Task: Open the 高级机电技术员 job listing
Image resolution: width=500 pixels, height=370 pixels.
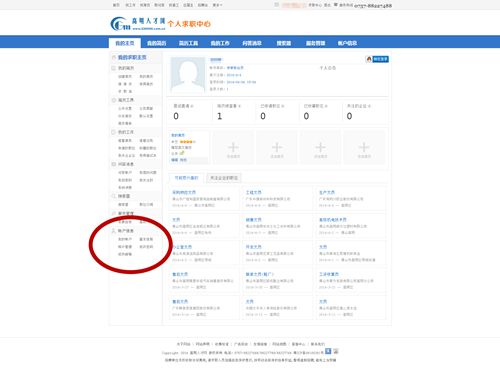Action: click(x=333, y=220)
